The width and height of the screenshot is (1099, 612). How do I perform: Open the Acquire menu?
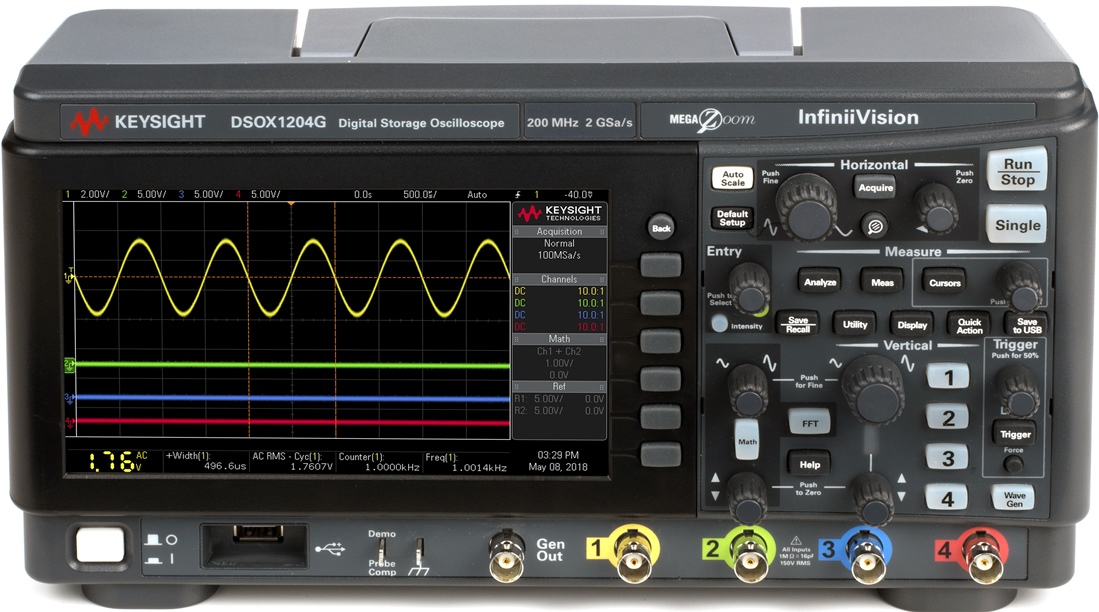pos(873,187)
